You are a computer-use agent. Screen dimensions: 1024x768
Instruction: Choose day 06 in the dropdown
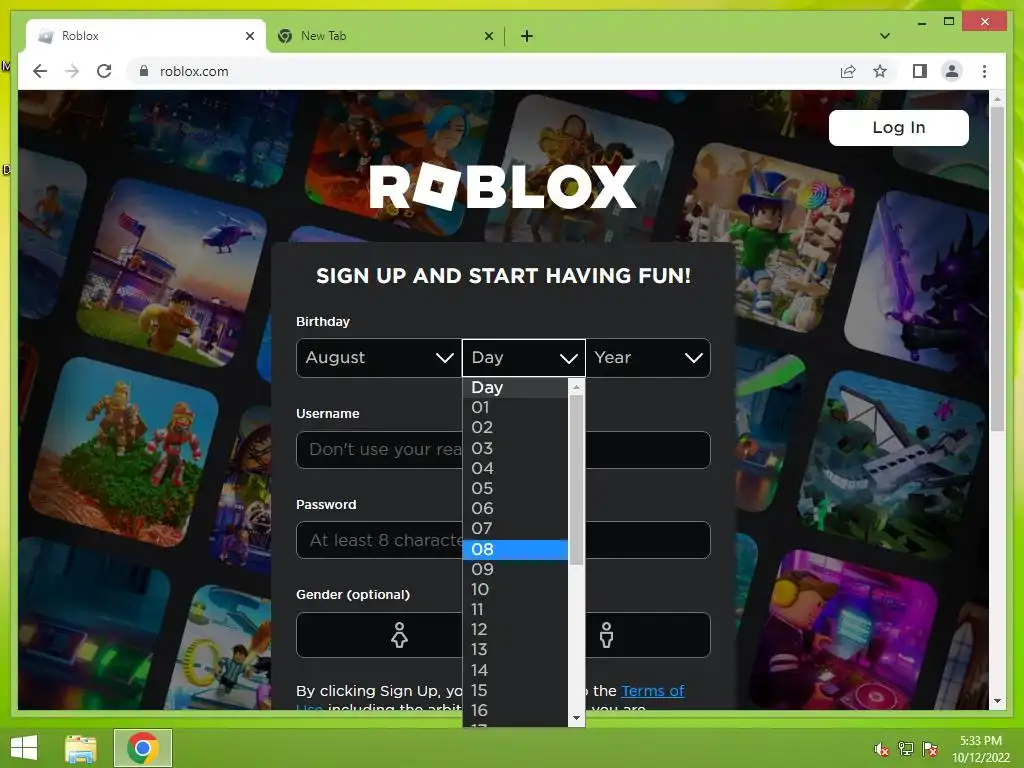point(515,508)
